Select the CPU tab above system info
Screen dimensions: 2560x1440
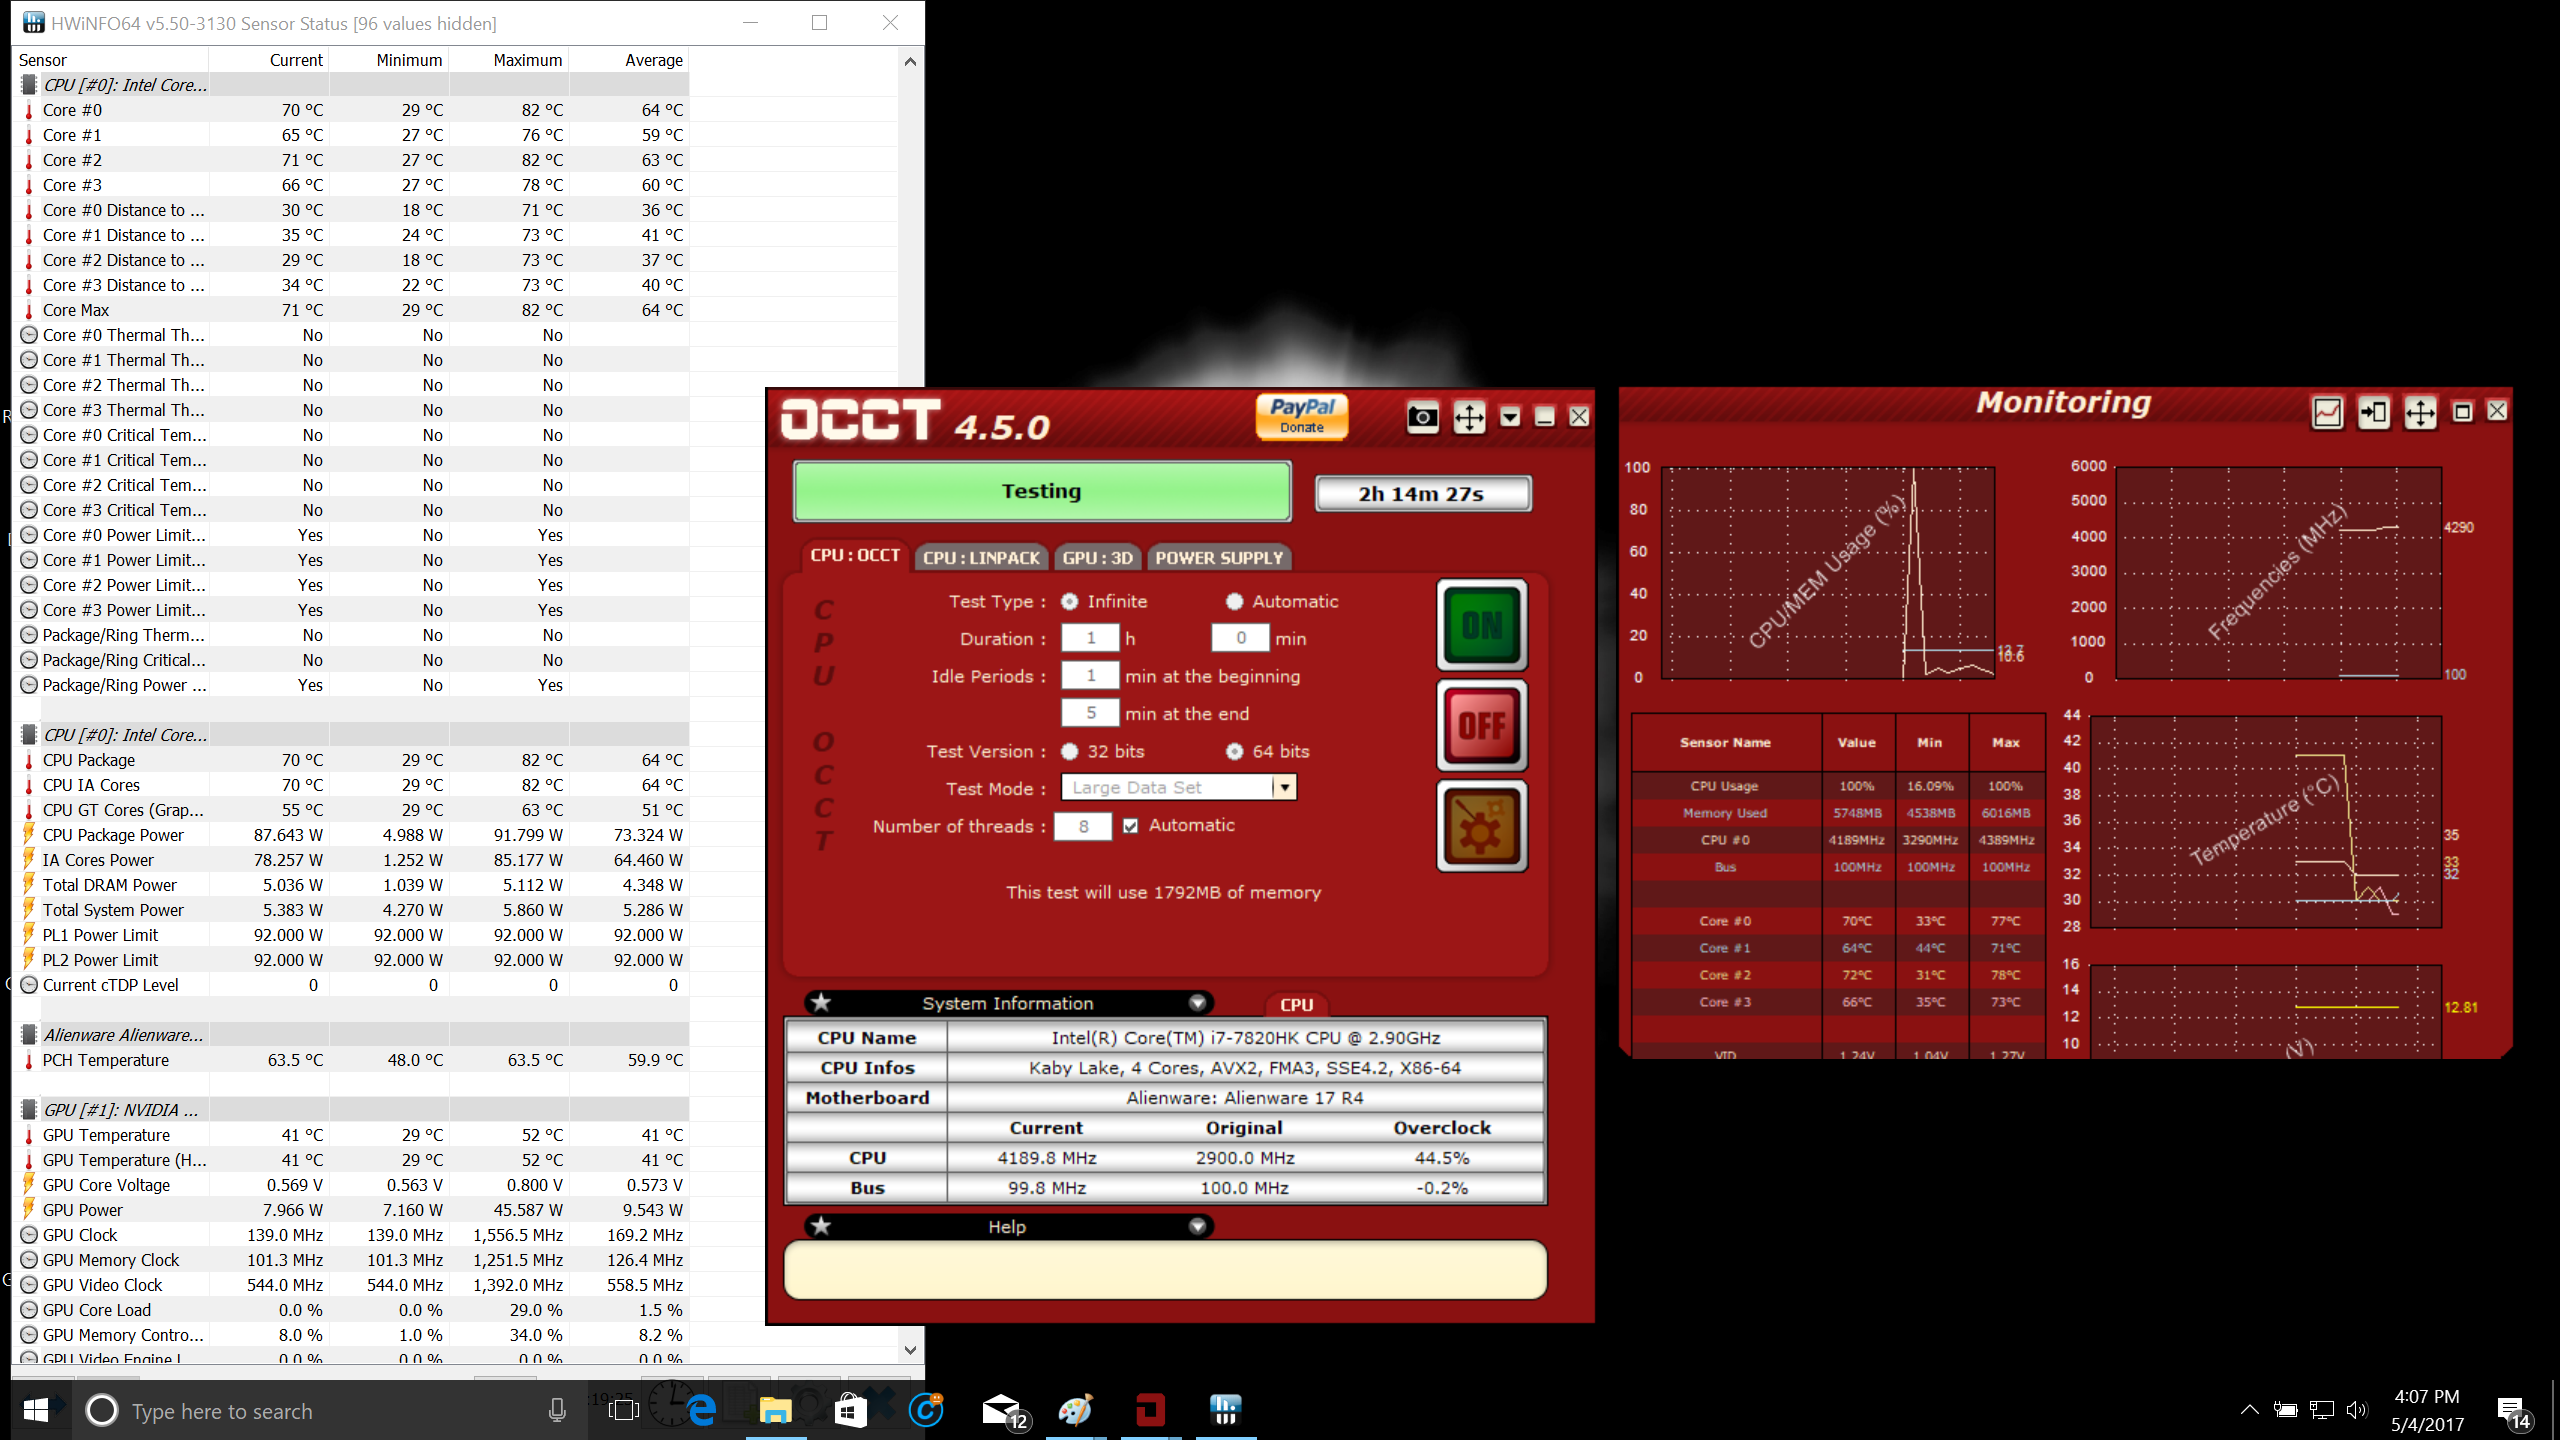pos(1296,1005)
